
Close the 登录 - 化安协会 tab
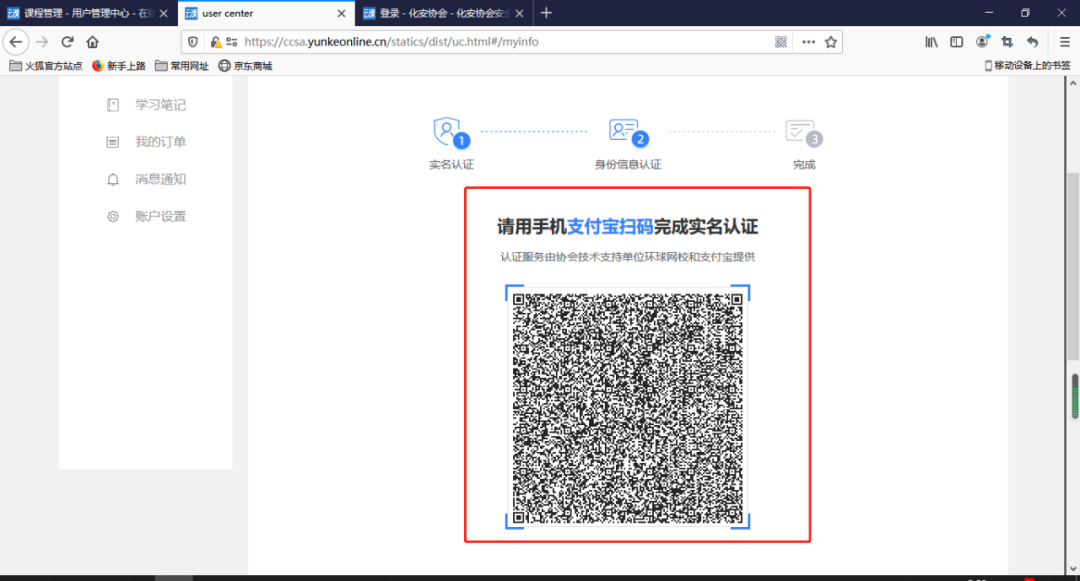coord(519,13)
